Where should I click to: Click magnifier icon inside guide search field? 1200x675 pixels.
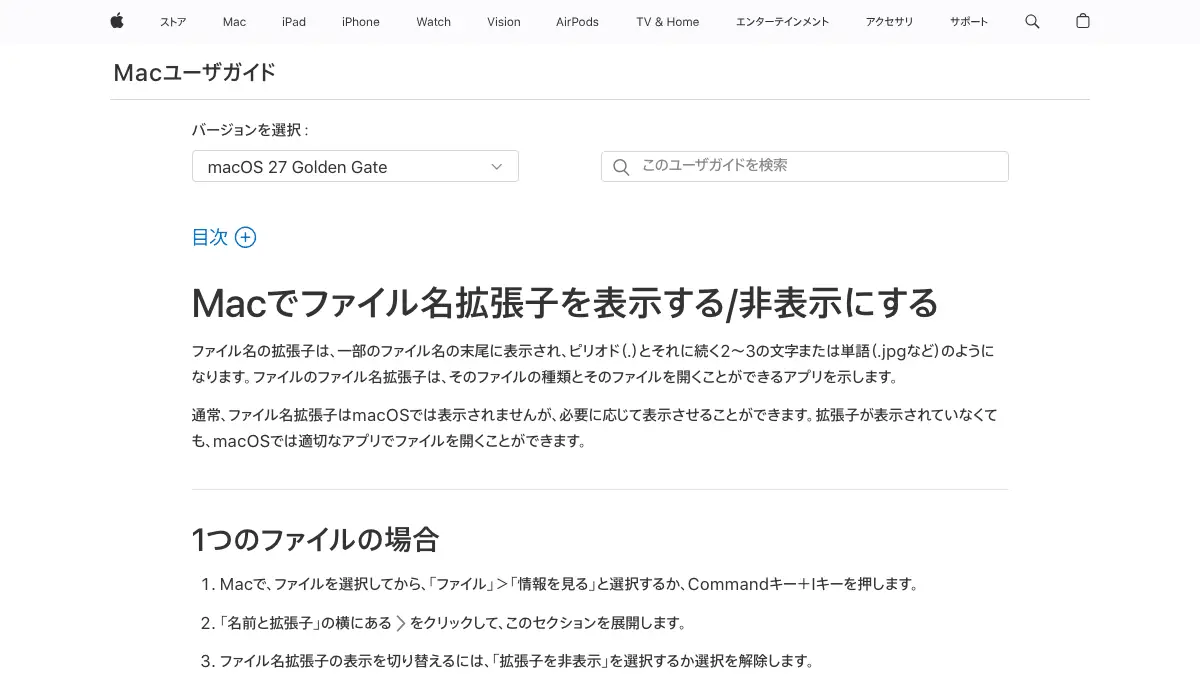[x=621, y=167]
